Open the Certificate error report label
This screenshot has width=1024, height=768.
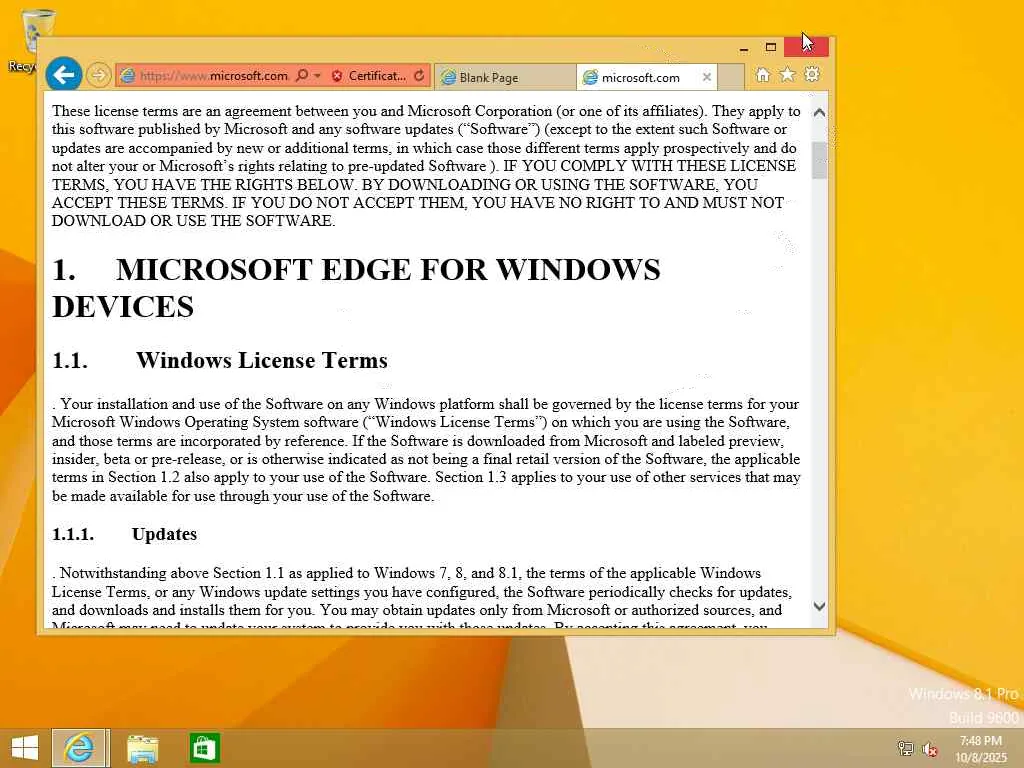point(377,76)
